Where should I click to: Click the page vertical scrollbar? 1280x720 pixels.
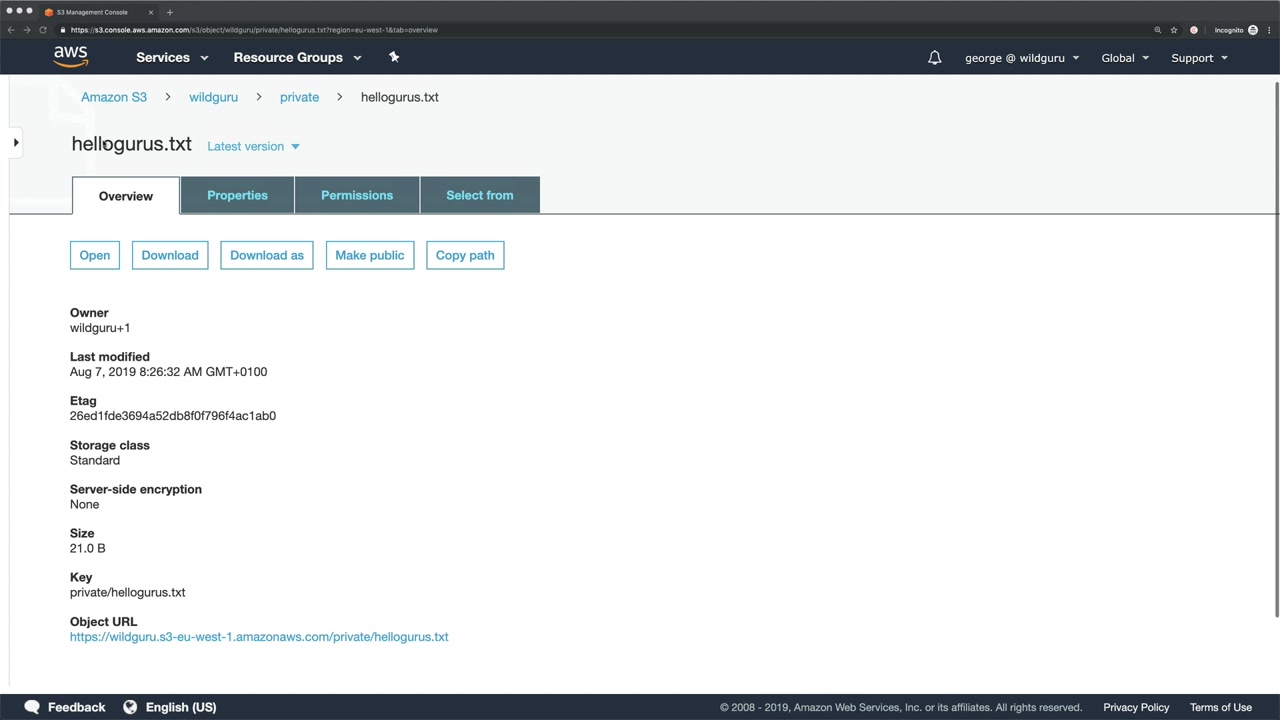click(1276, 349)
